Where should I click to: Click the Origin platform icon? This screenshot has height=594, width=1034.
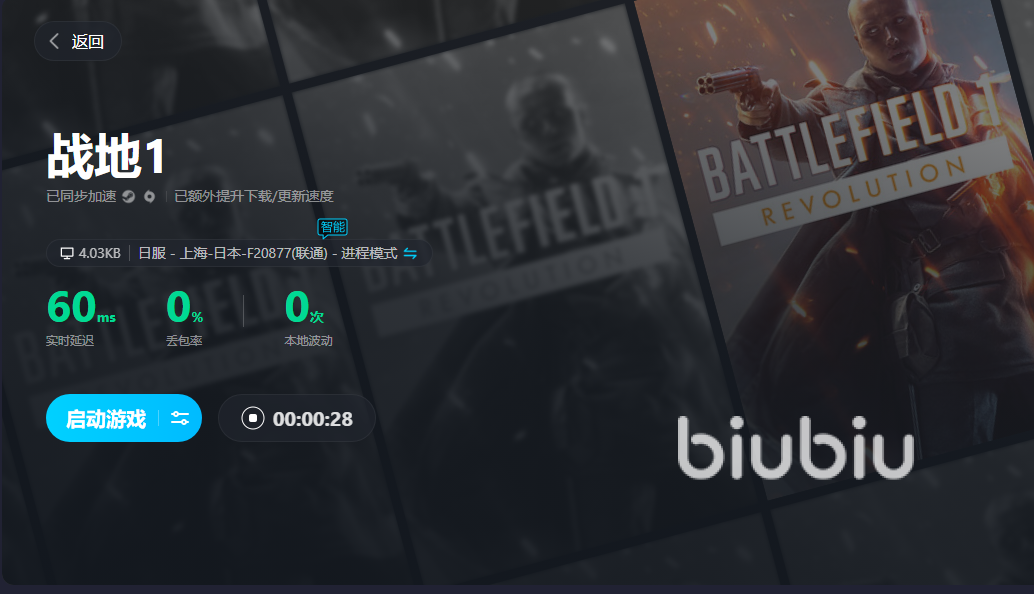[150, 196]
